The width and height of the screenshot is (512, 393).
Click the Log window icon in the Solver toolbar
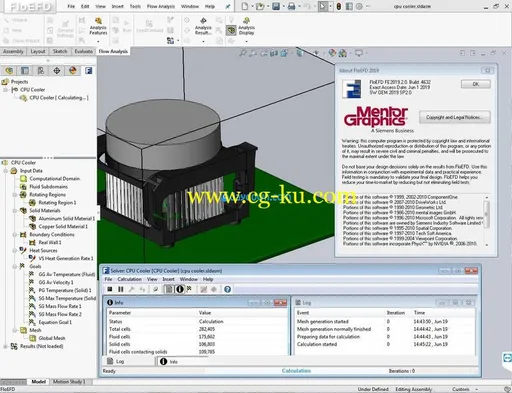[x=169, y=289]
